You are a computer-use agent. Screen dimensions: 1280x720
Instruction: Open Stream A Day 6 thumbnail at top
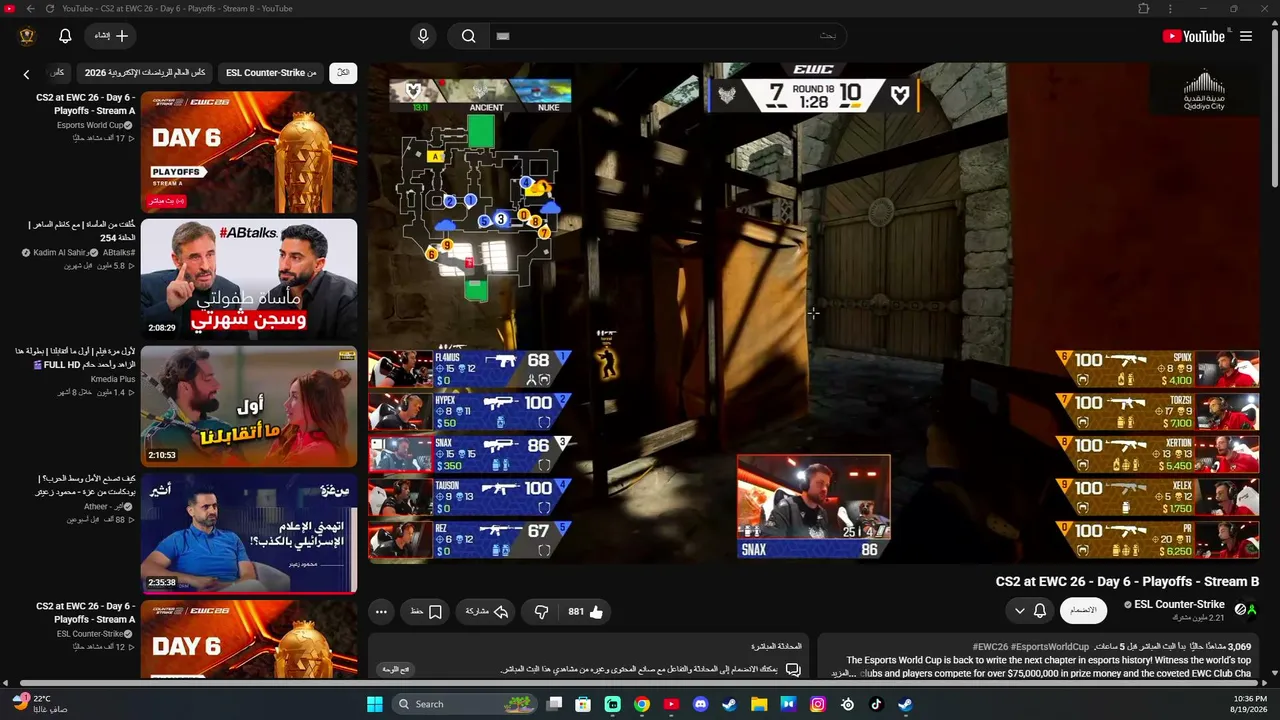coord(249,151)
